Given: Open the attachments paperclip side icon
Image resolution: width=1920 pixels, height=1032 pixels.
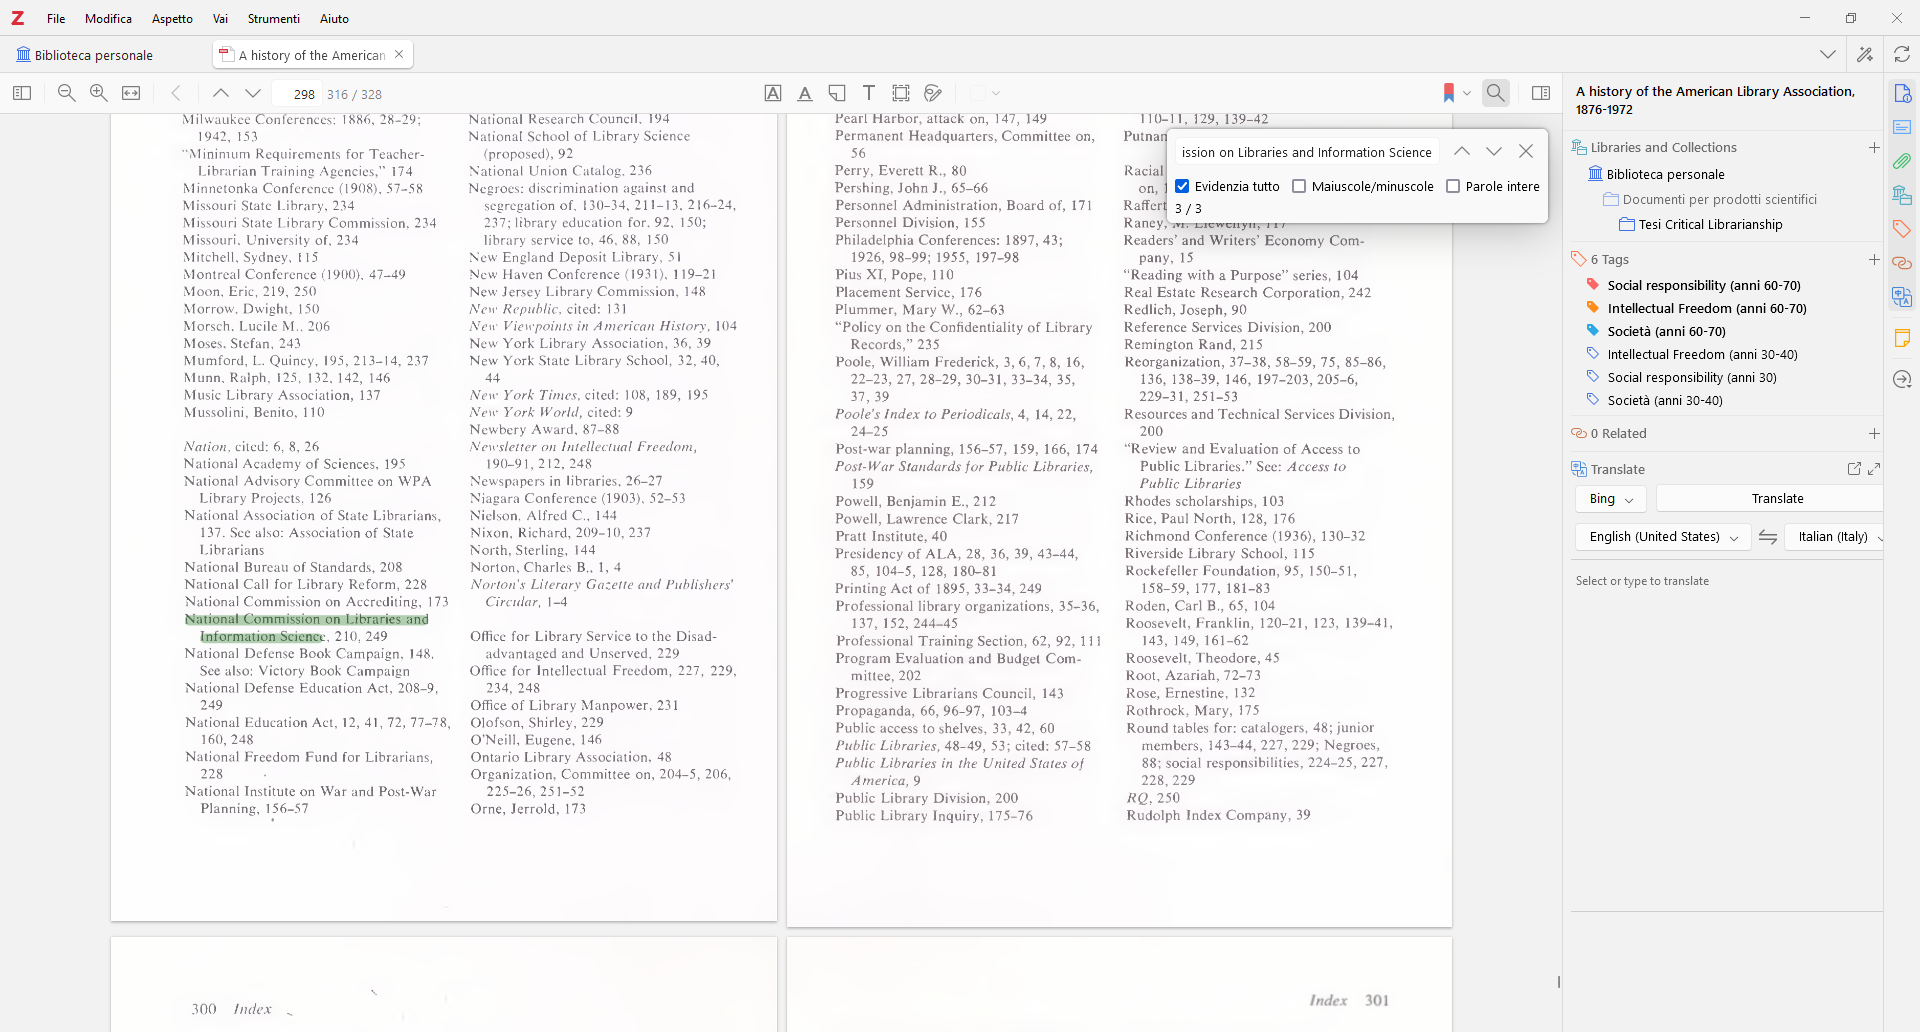Looking at the screenshot, I should pyautogui.click(x=1902, y=161).
